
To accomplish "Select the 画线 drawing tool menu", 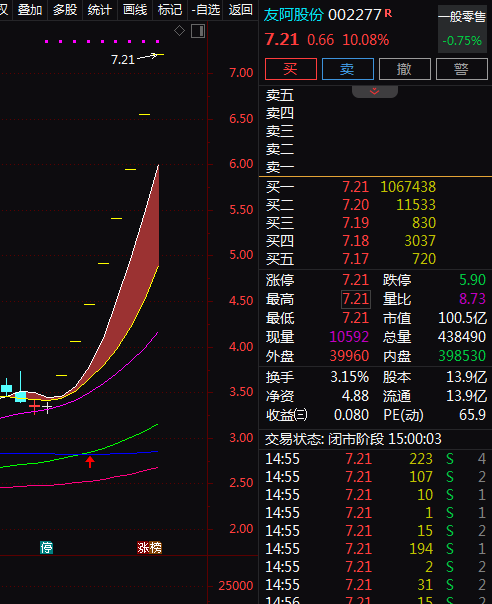I will [x=135, y=10].
